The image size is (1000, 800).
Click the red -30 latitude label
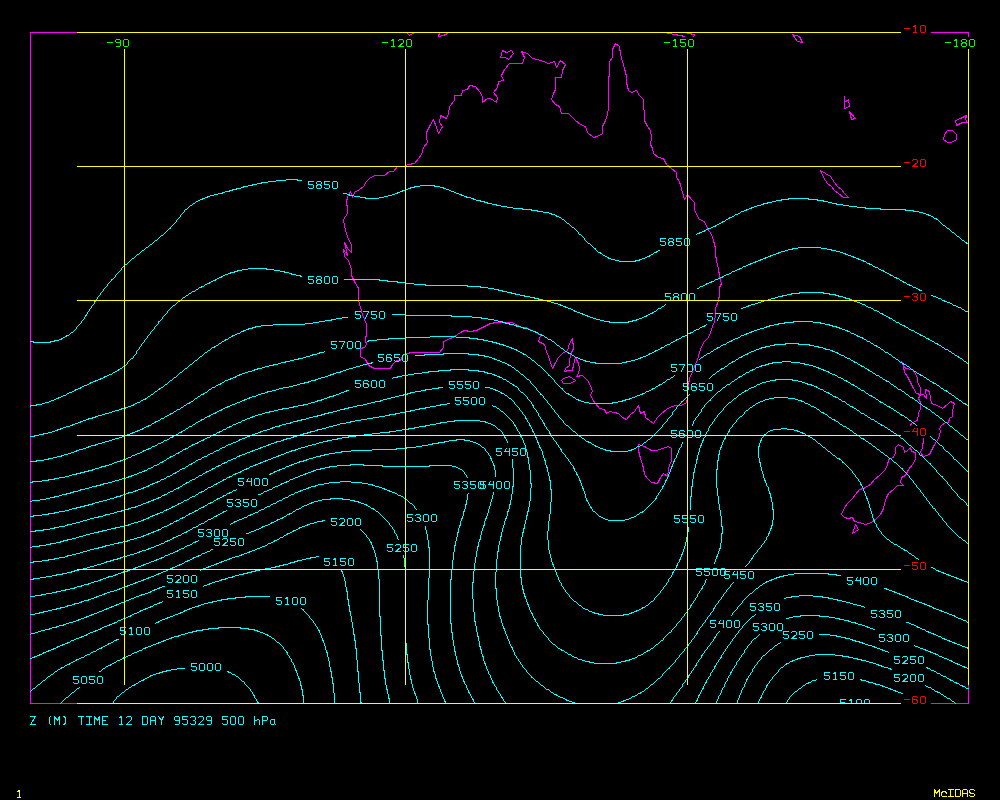914,298
